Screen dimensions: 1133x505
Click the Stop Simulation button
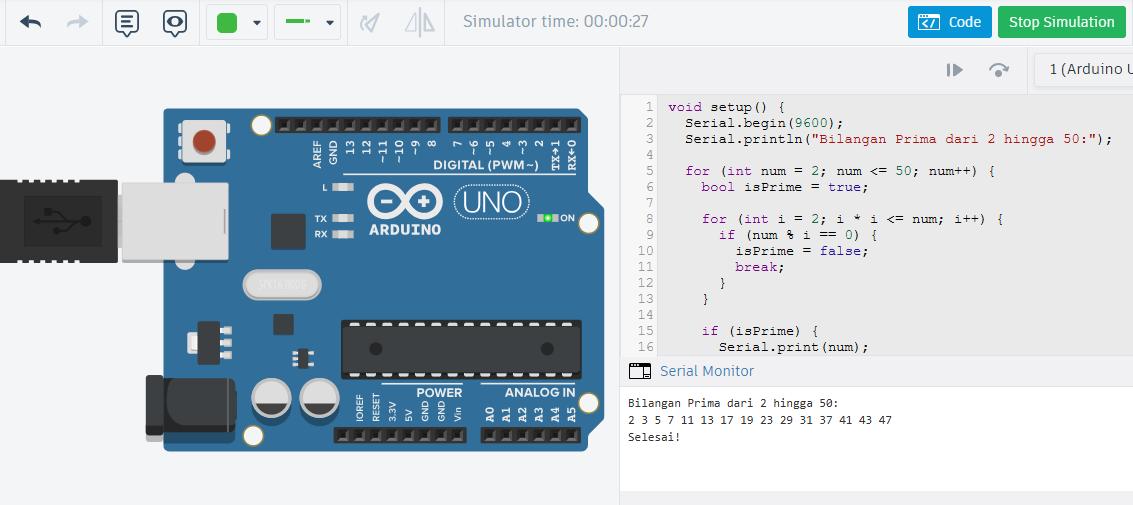1061,22
